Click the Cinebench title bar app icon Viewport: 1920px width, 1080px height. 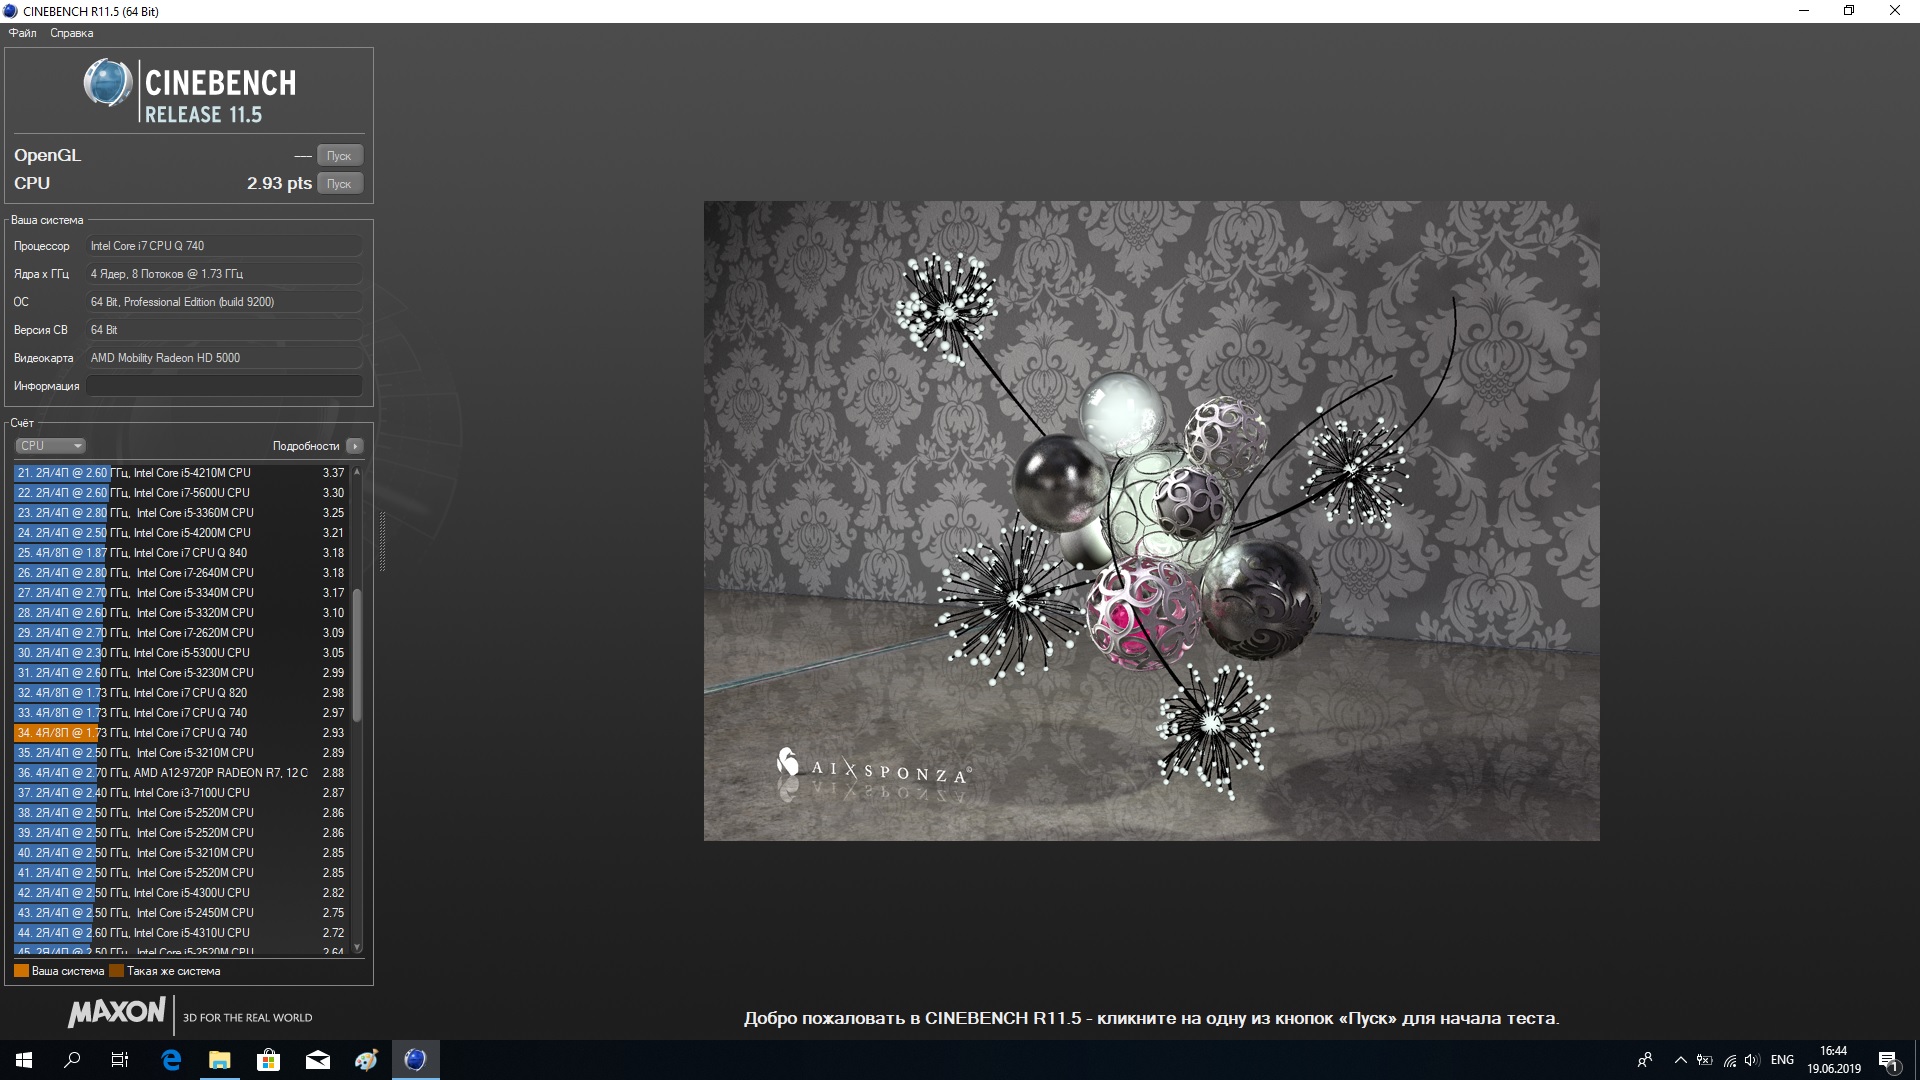(x=10, y=11)
